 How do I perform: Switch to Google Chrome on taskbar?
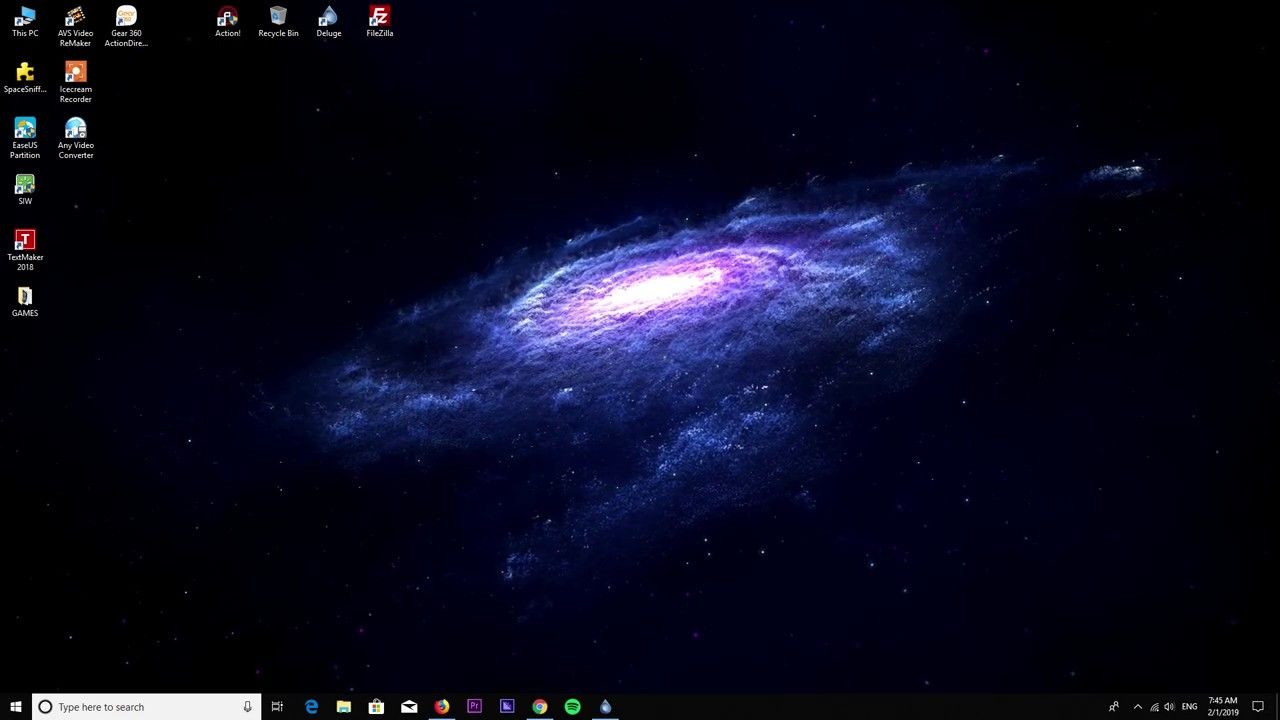coord(540,707)
